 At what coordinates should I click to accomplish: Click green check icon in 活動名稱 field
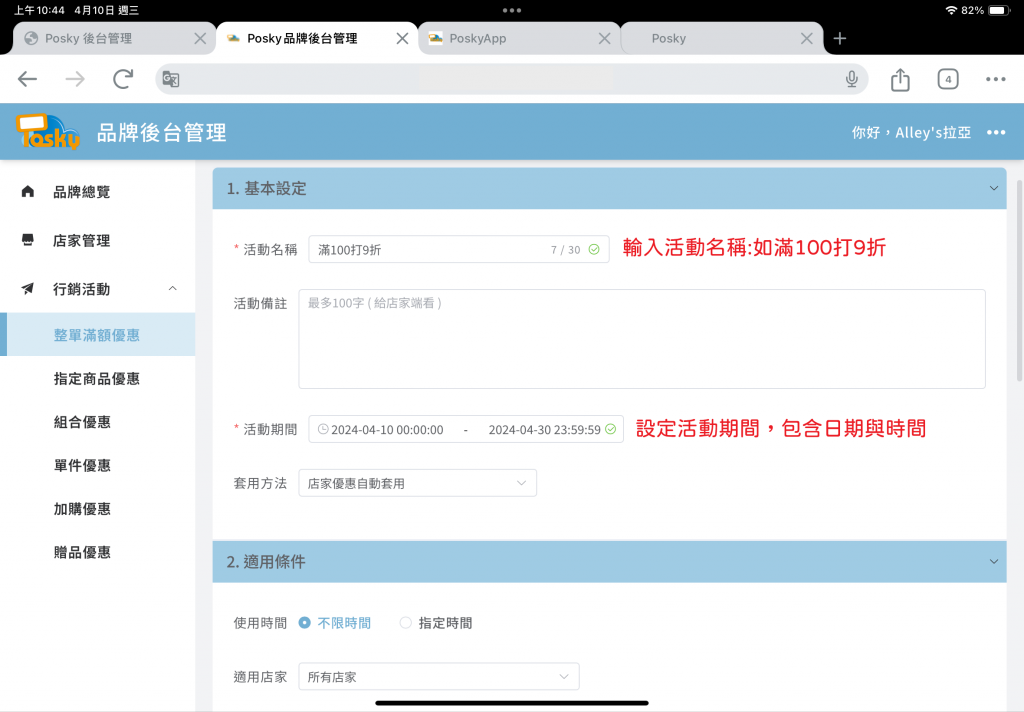click(x=594, y=250)
